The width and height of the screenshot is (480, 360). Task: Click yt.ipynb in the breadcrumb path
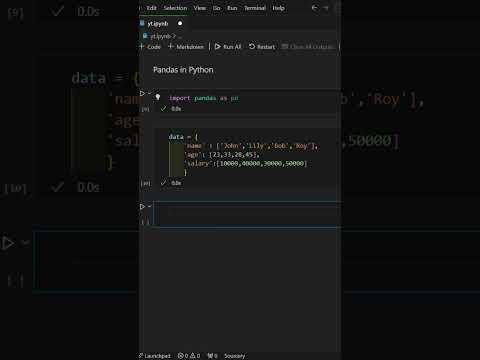click(160, 36)
